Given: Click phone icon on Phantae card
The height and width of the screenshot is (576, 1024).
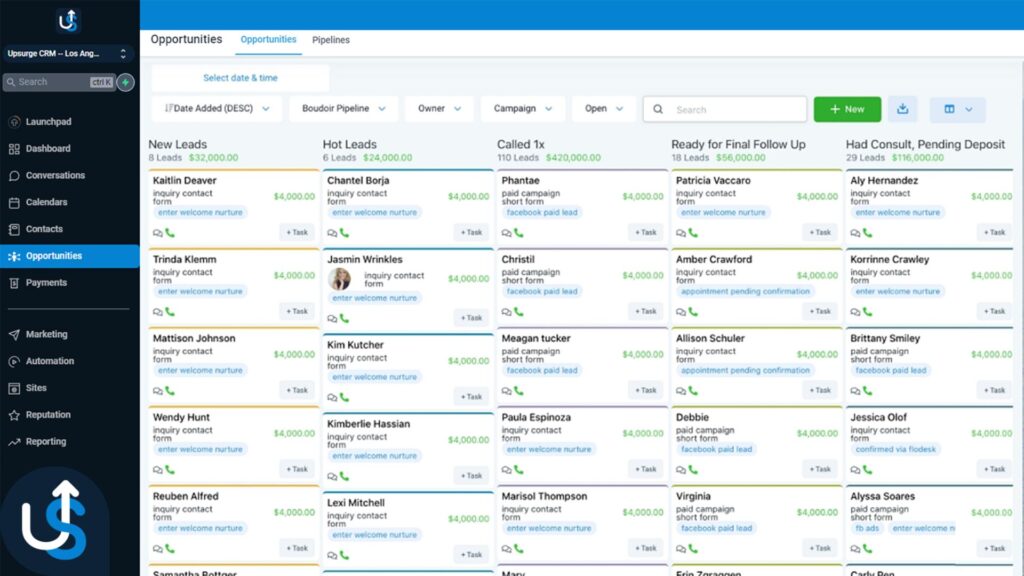Looking at the screenshot, I should pos(519,232).
